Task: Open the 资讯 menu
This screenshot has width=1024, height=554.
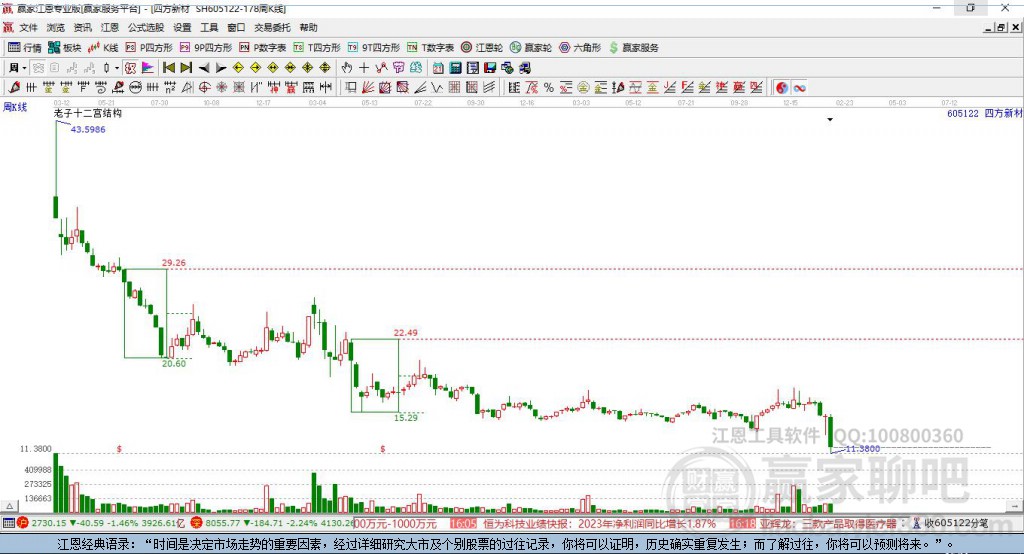Action: click(82, 27)
